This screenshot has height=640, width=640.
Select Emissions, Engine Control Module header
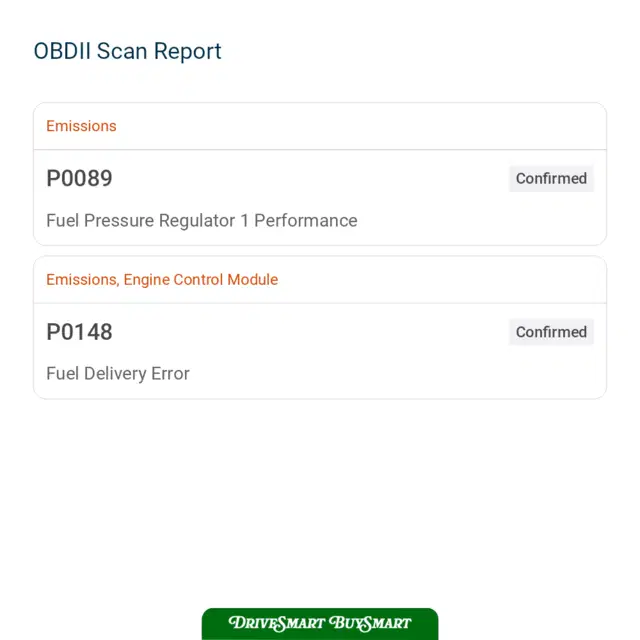click(x=162, y=280)
